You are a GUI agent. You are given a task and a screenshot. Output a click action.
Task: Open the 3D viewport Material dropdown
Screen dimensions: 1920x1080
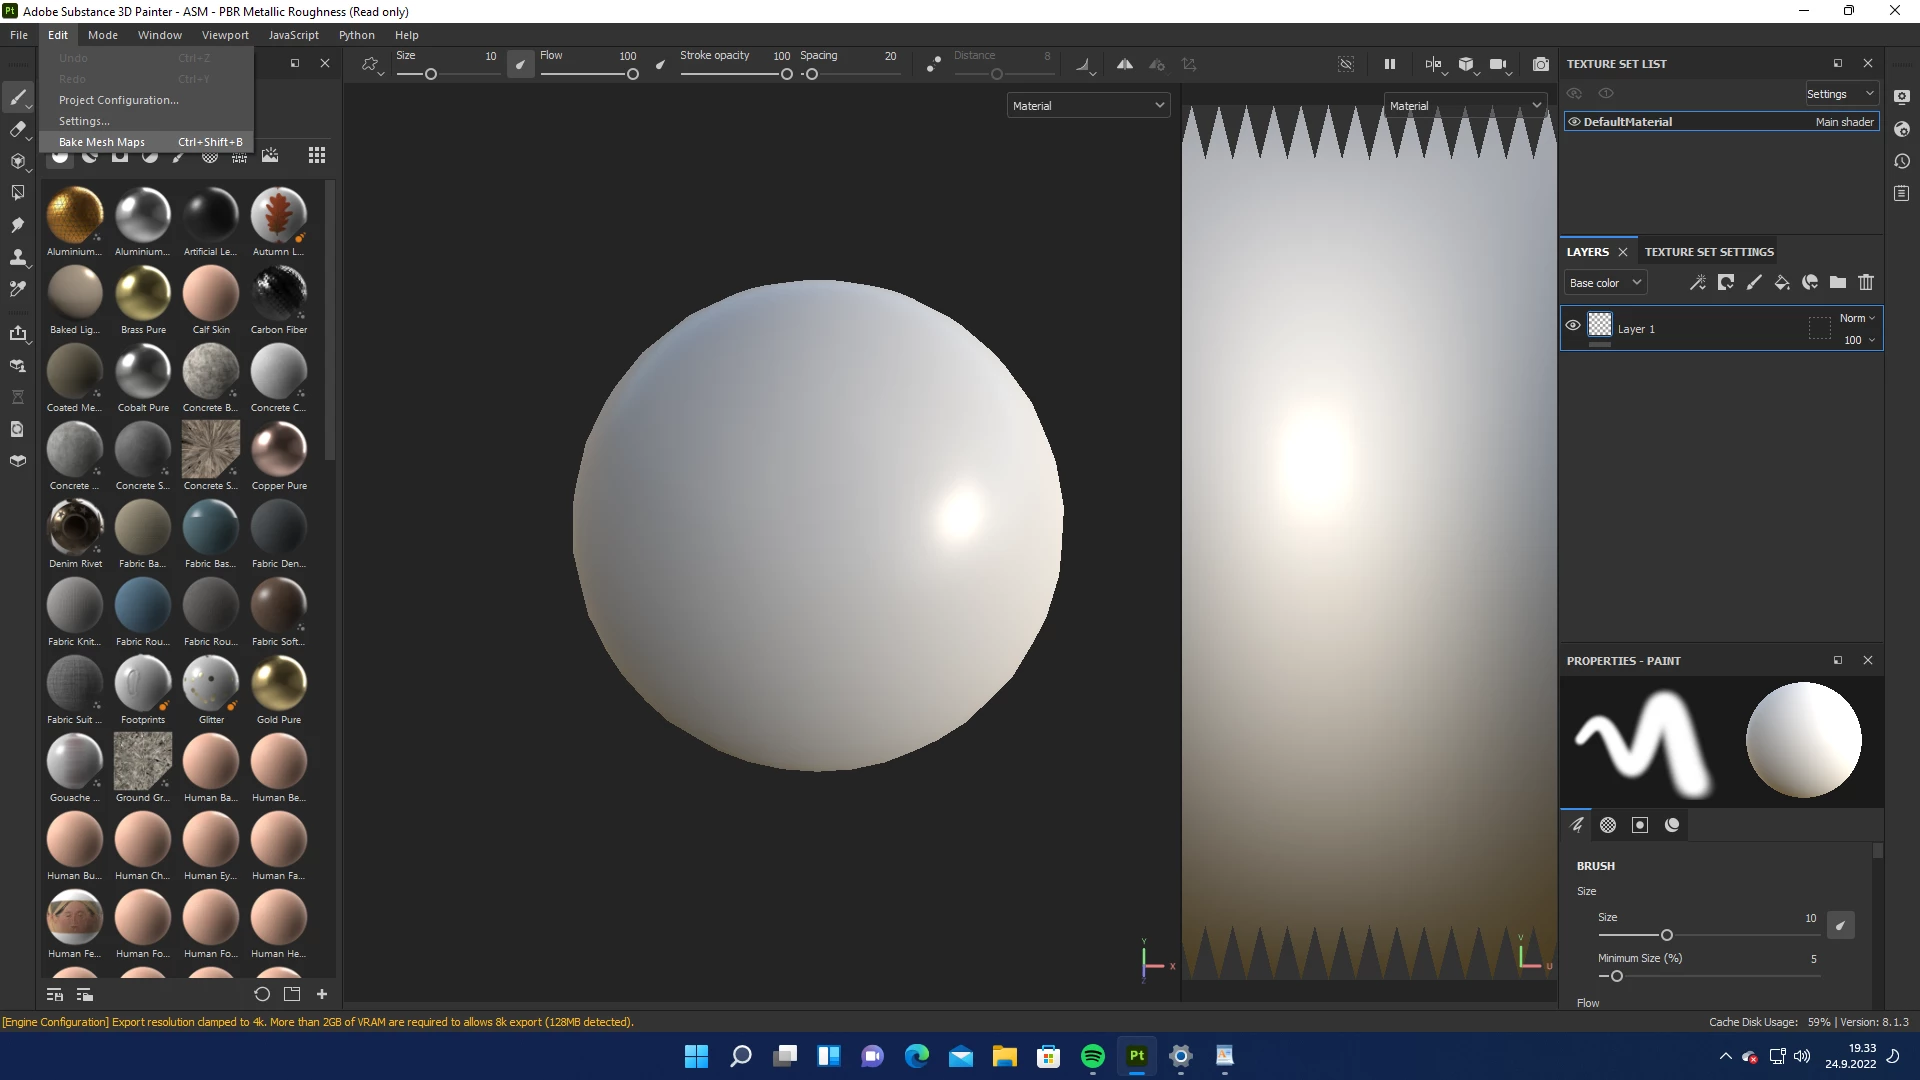click(x=1088, y=106)
